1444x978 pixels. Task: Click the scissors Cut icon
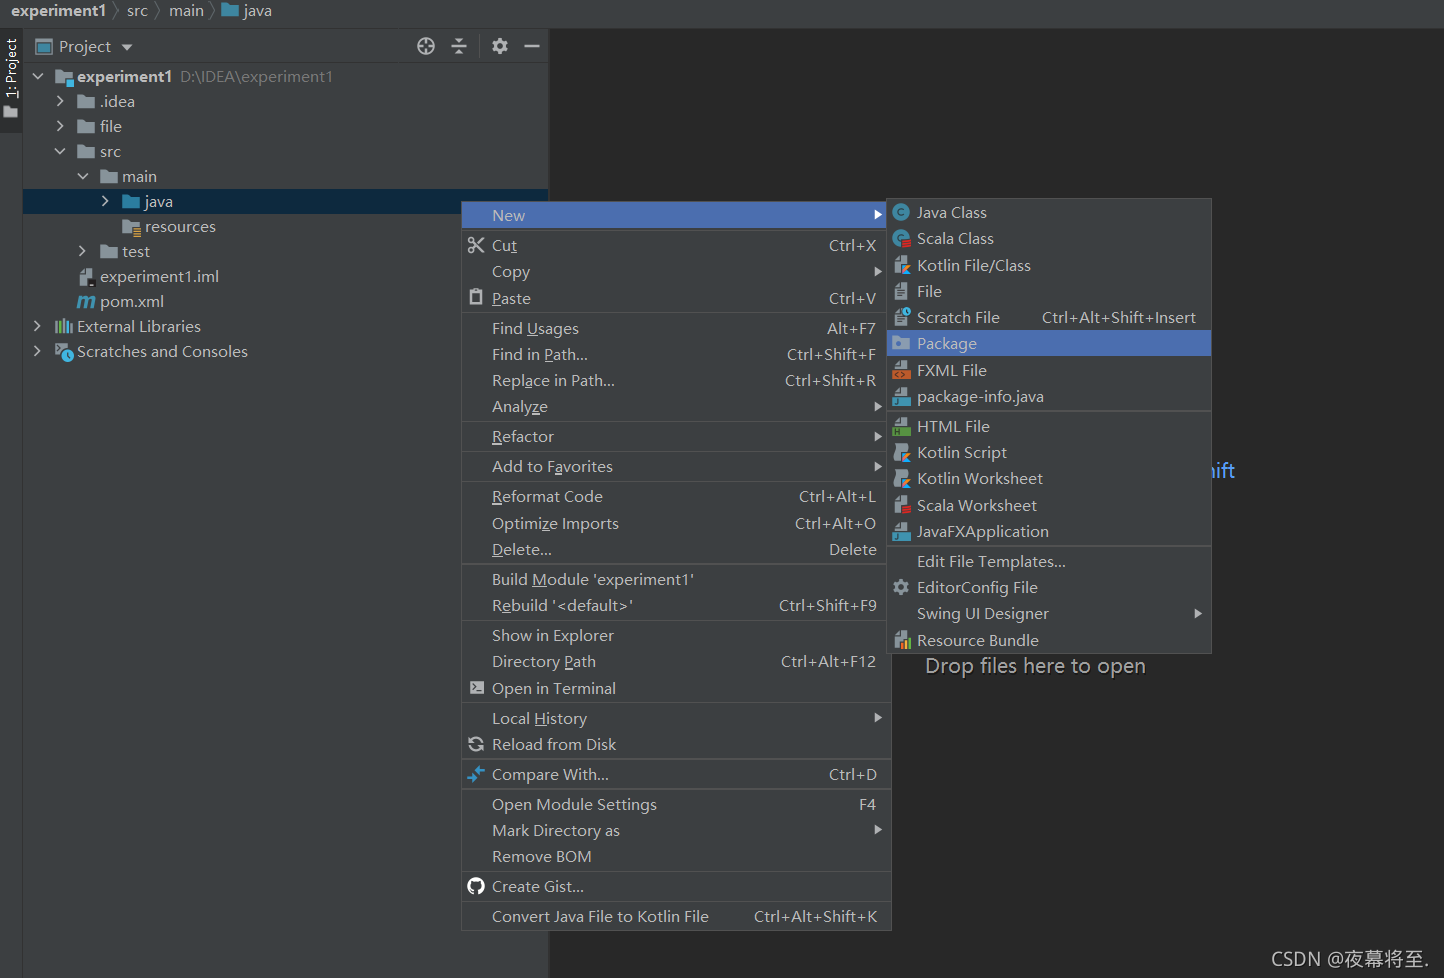[x=476, y=245]
